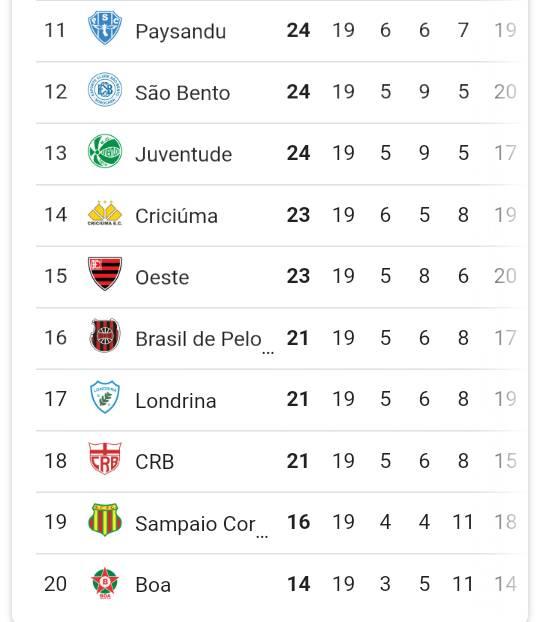Select Boa's 14 points value
540x622 pixels.
tap(298, 584)
